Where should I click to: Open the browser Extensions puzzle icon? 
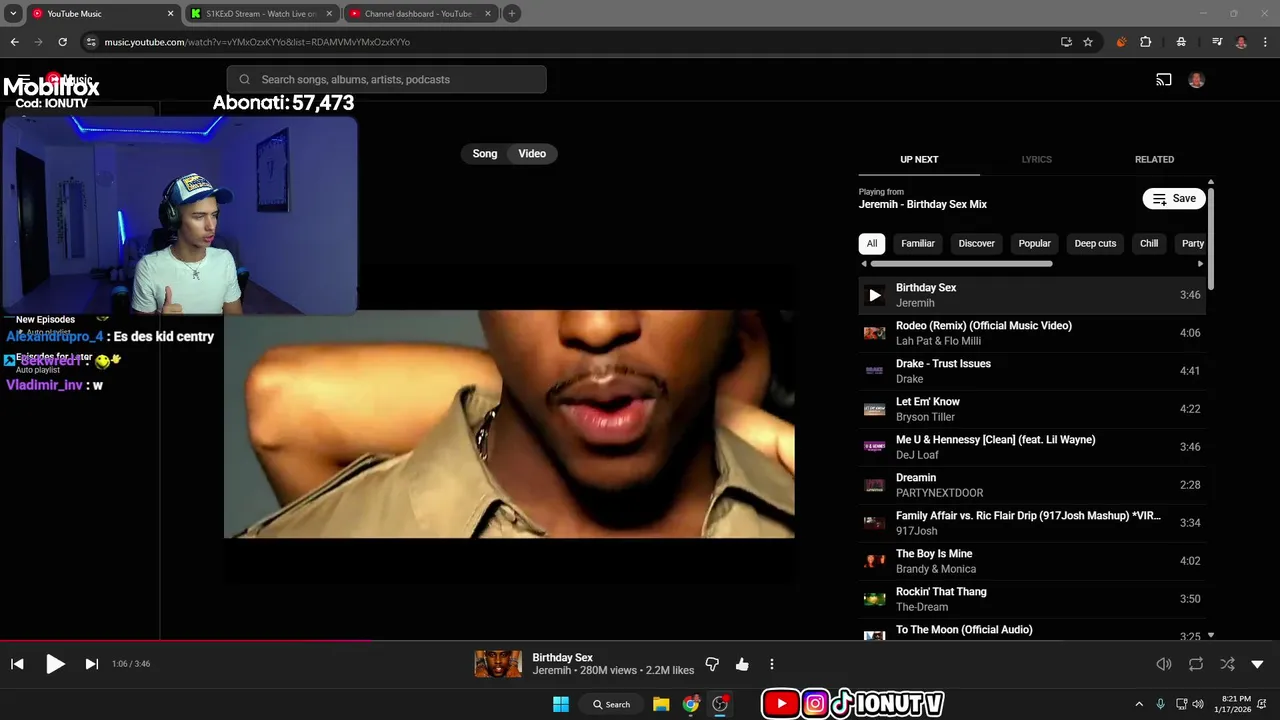click(x=1146, y=42)
